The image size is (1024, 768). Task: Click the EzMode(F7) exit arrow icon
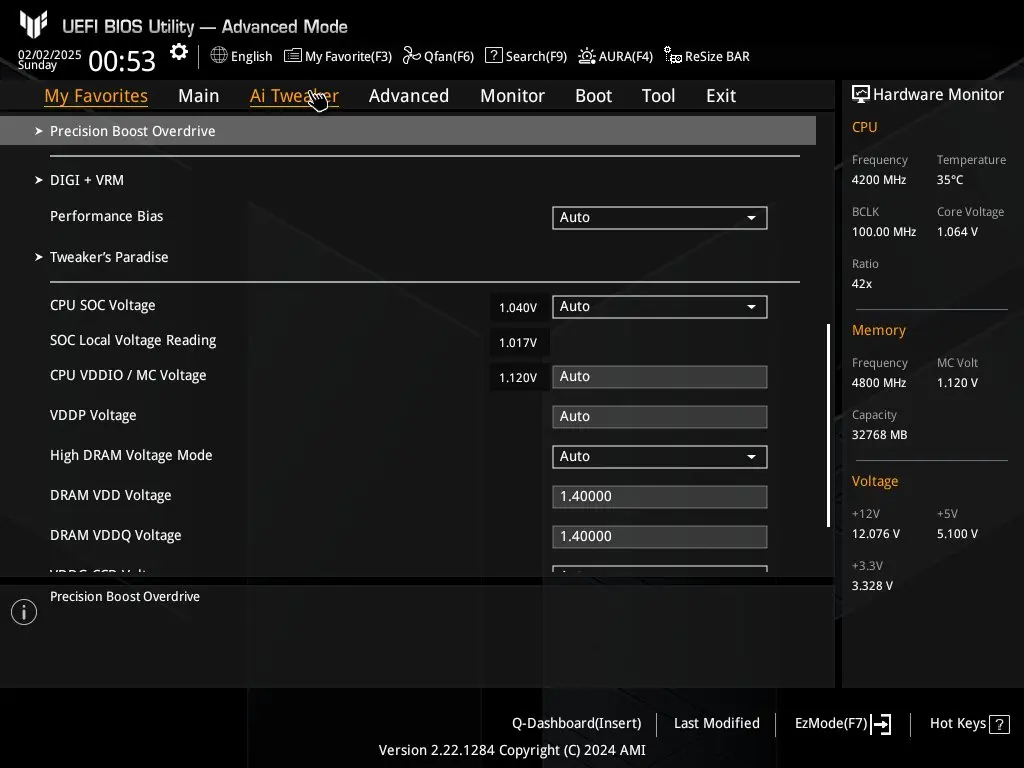882,724
